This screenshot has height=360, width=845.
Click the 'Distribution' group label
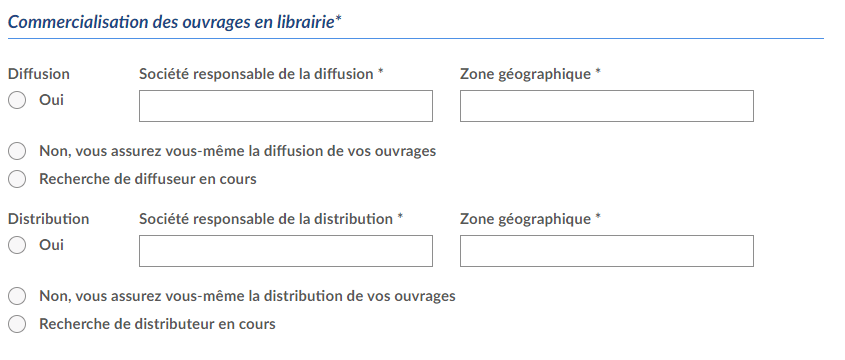pos(49,219)
